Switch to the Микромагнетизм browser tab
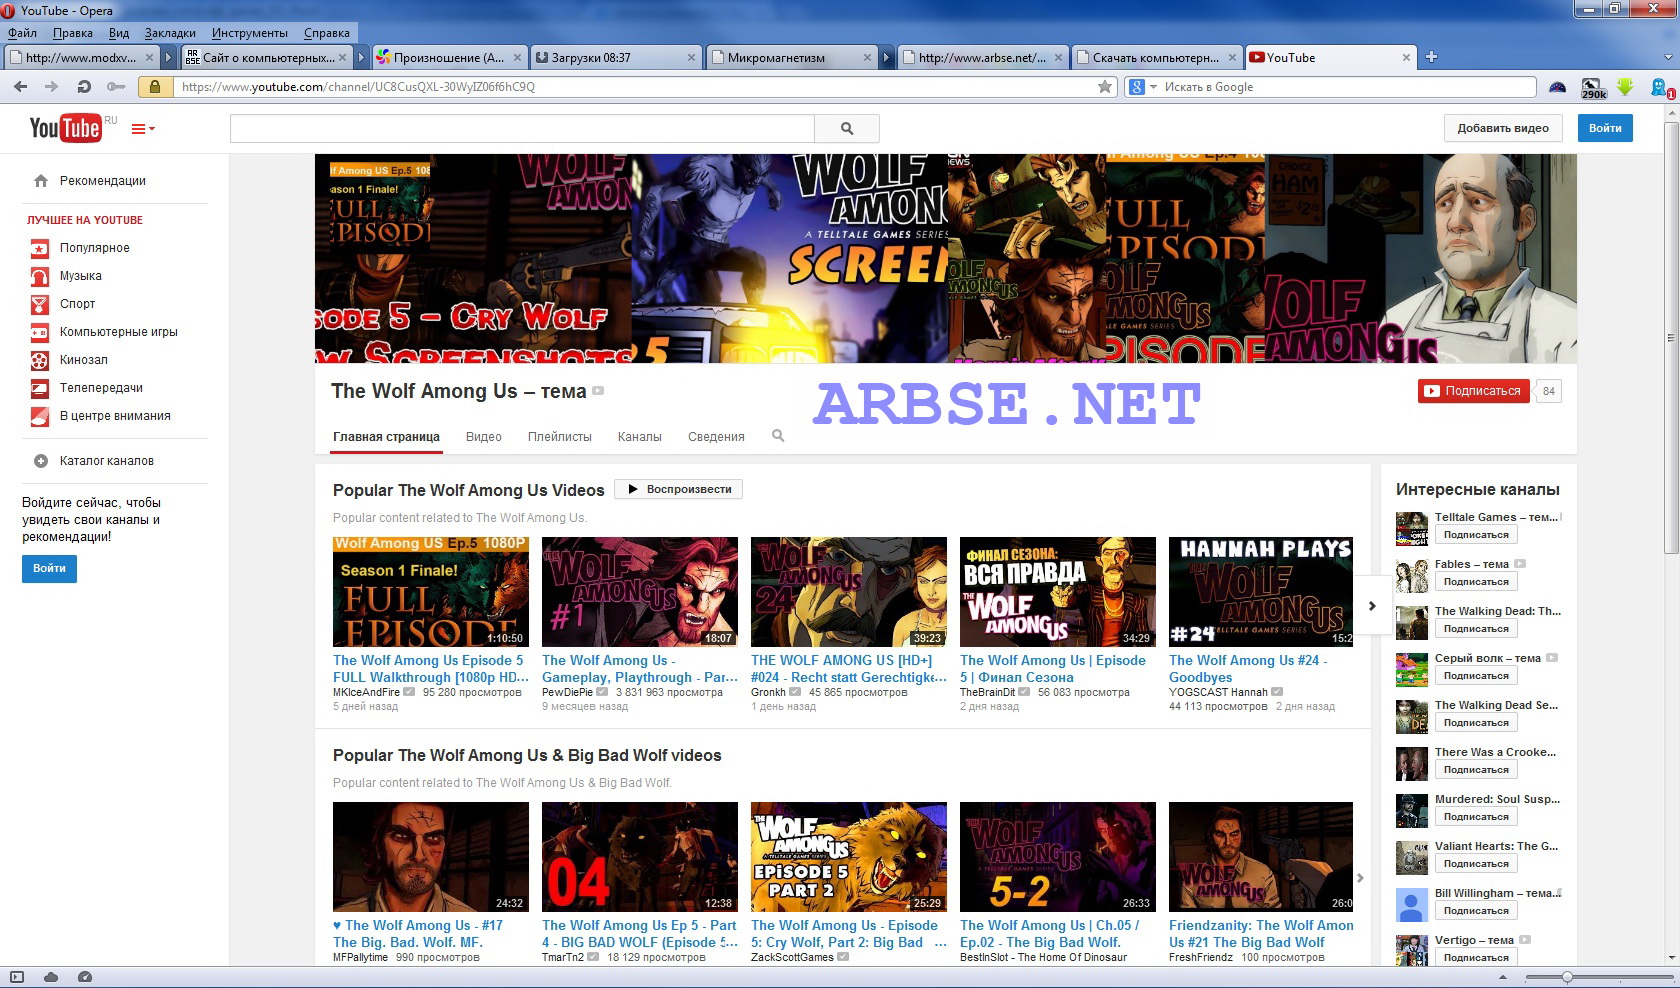This screenshot has width=1680, height=988. click(x=791, y=58)
